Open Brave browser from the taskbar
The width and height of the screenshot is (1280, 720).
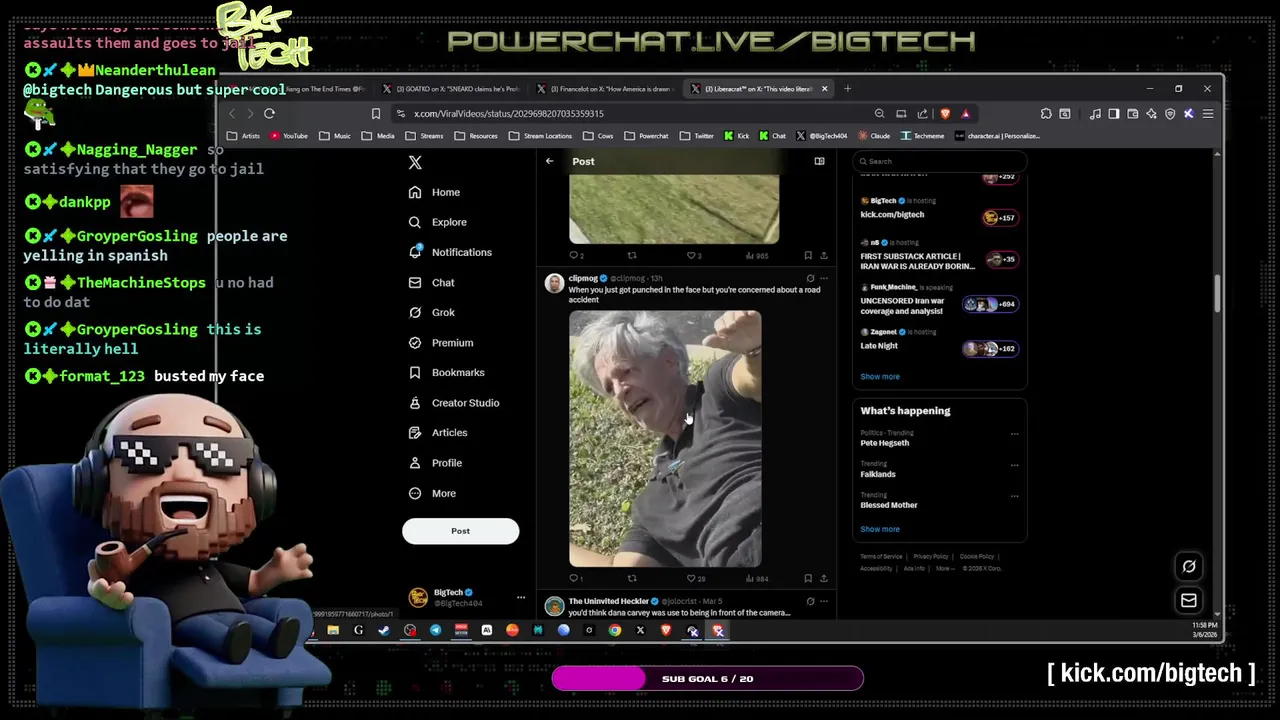point(666,630)
